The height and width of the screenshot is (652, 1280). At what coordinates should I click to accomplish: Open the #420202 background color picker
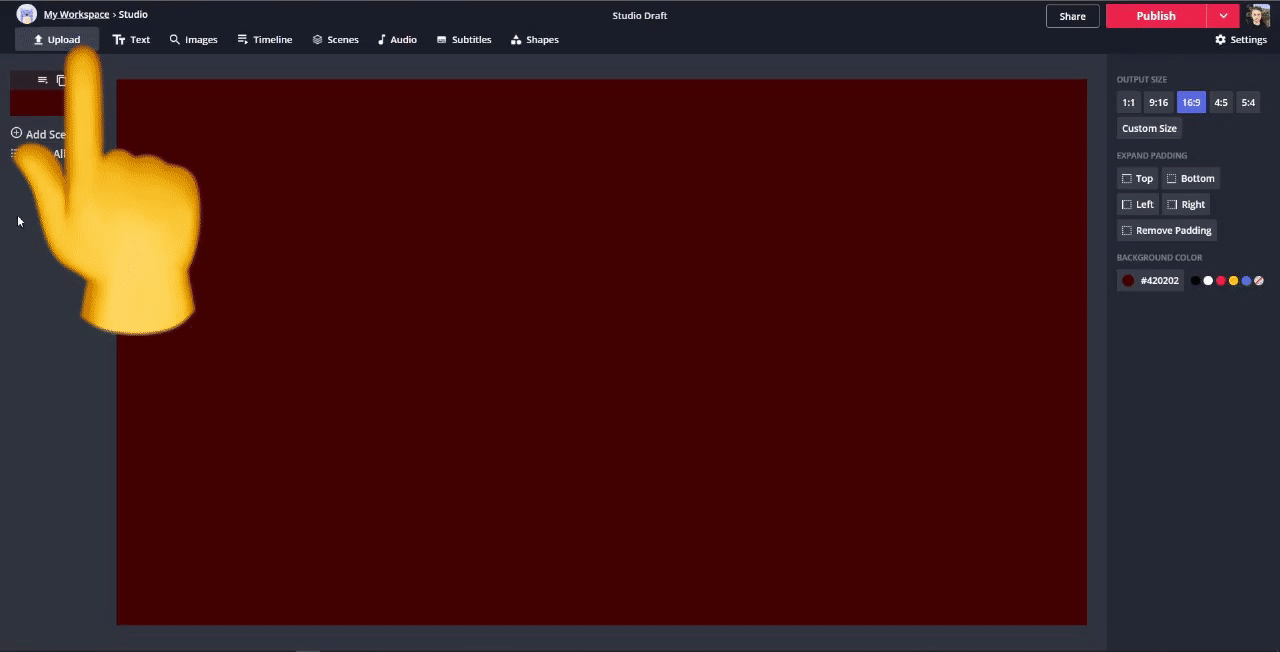pyautogui.click(x=1150, y=281)
